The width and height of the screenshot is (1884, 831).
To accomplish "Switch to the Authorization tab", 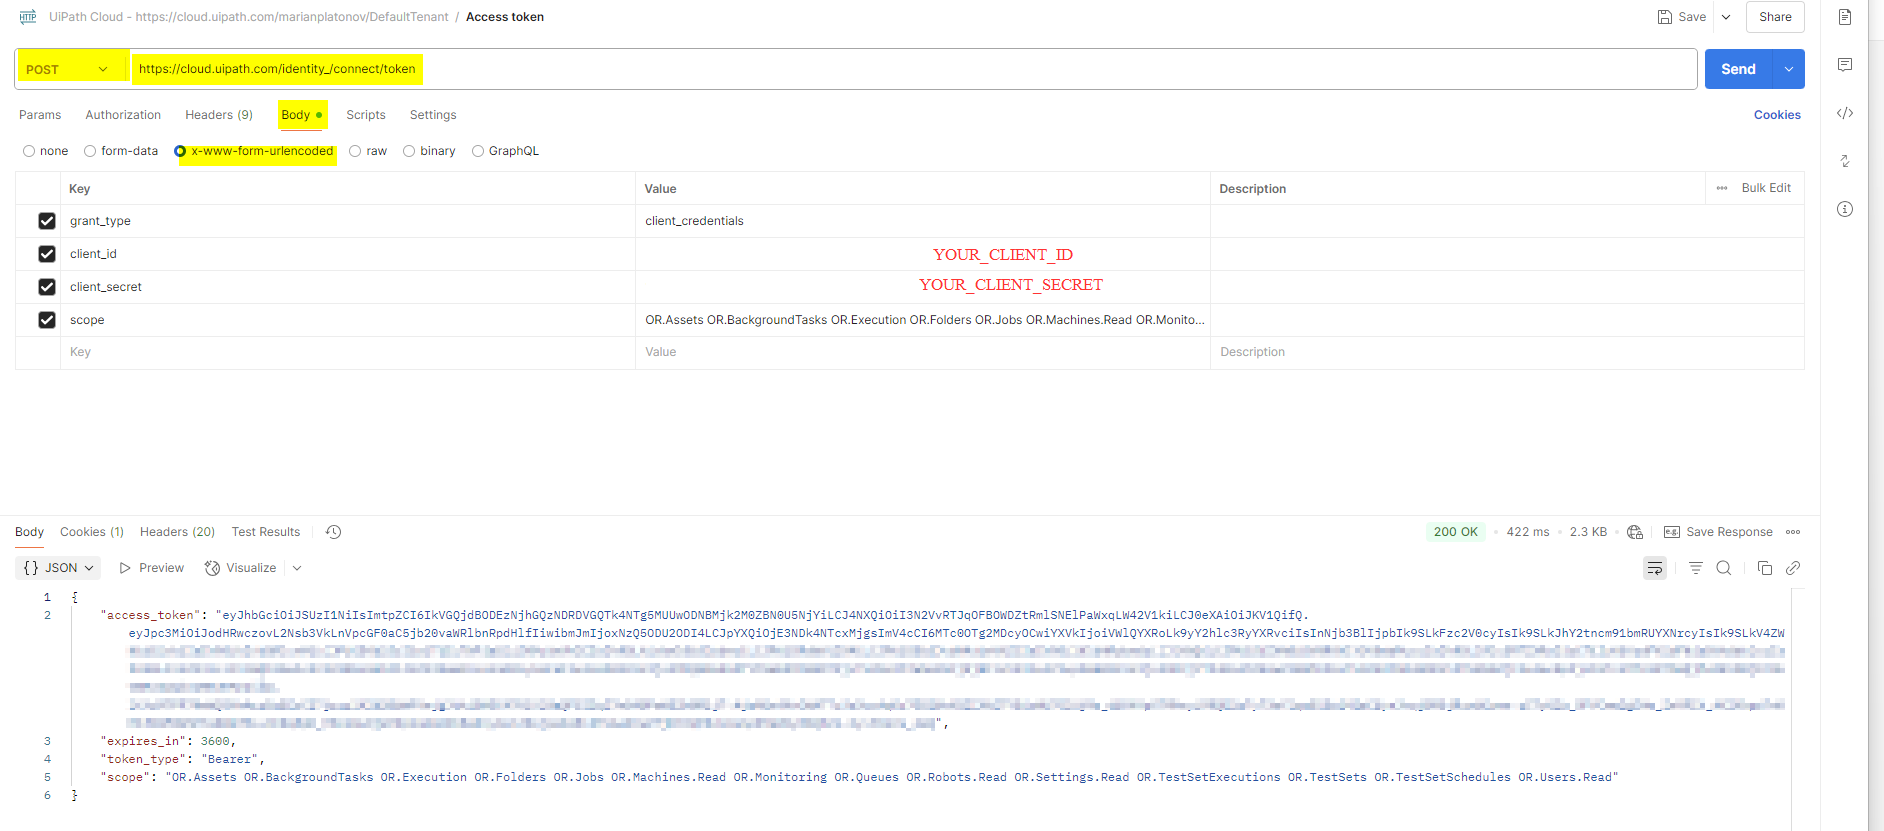I will [123, 115].
